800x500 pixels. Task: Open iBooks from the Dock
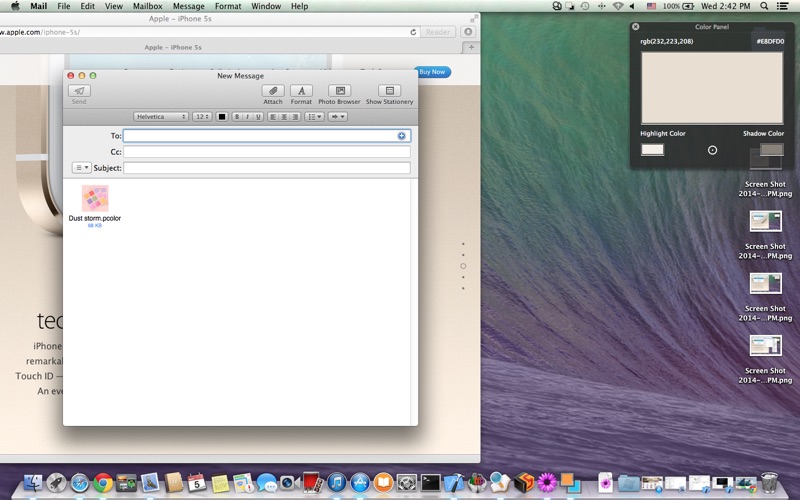[x=383, y=482]
